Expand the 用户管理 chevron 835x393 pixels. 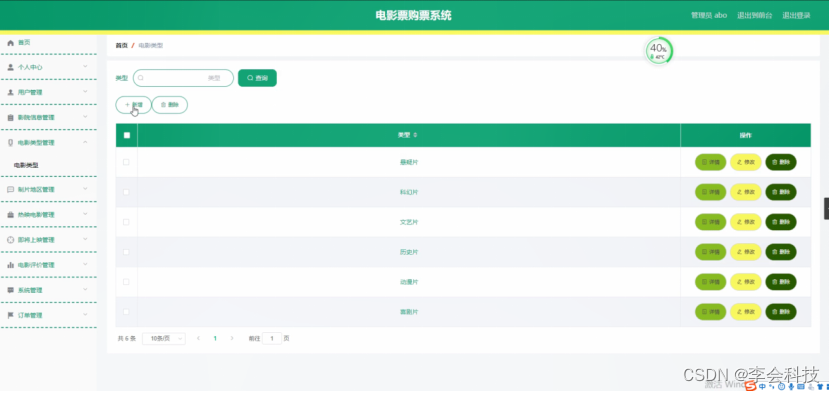[85, 92]
